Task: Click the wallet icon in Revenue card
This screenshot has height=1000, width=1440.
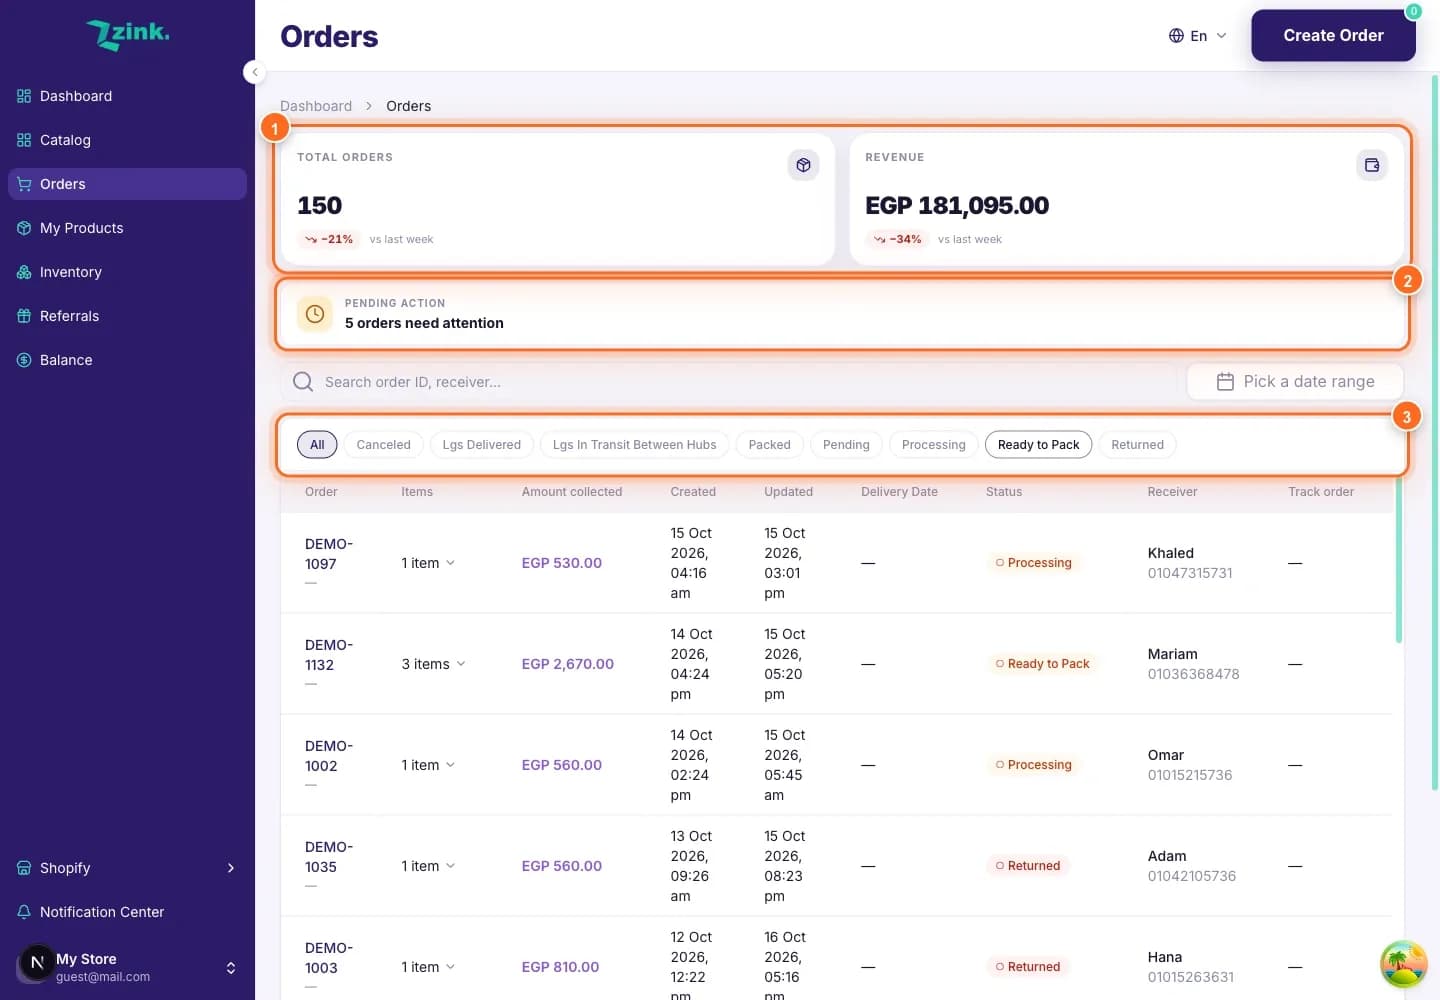Action: [1372, 165]
